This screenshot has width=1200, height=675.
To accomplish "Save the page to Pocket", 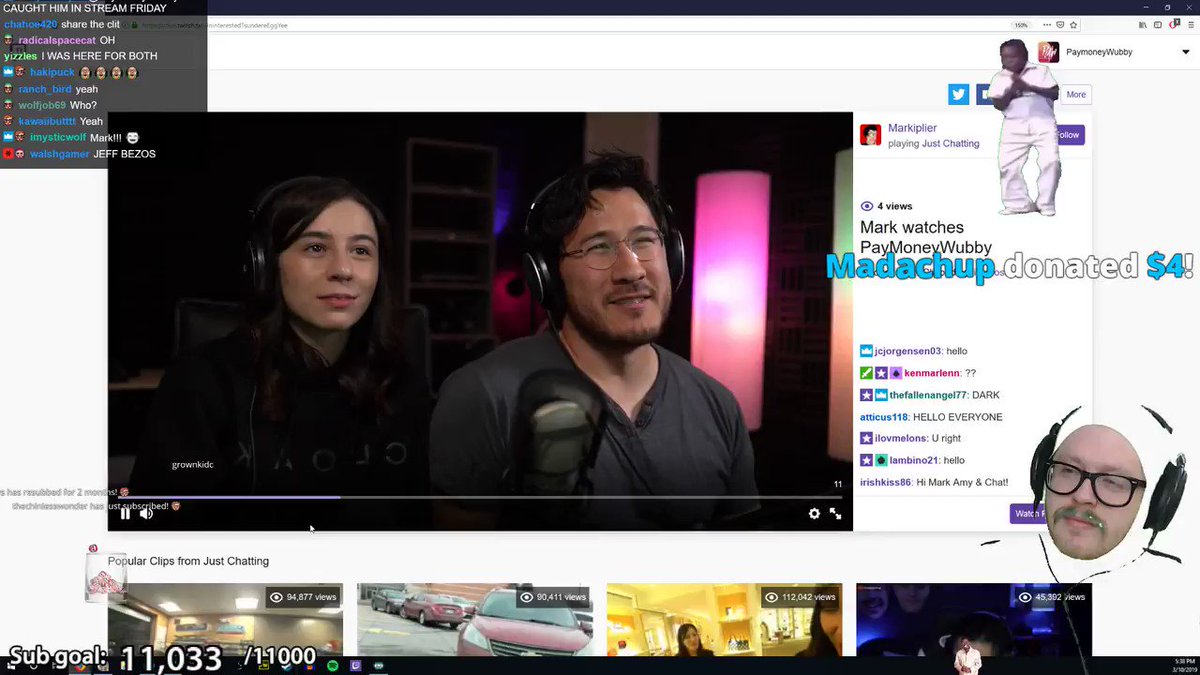I will click(x=1060, y=25).
